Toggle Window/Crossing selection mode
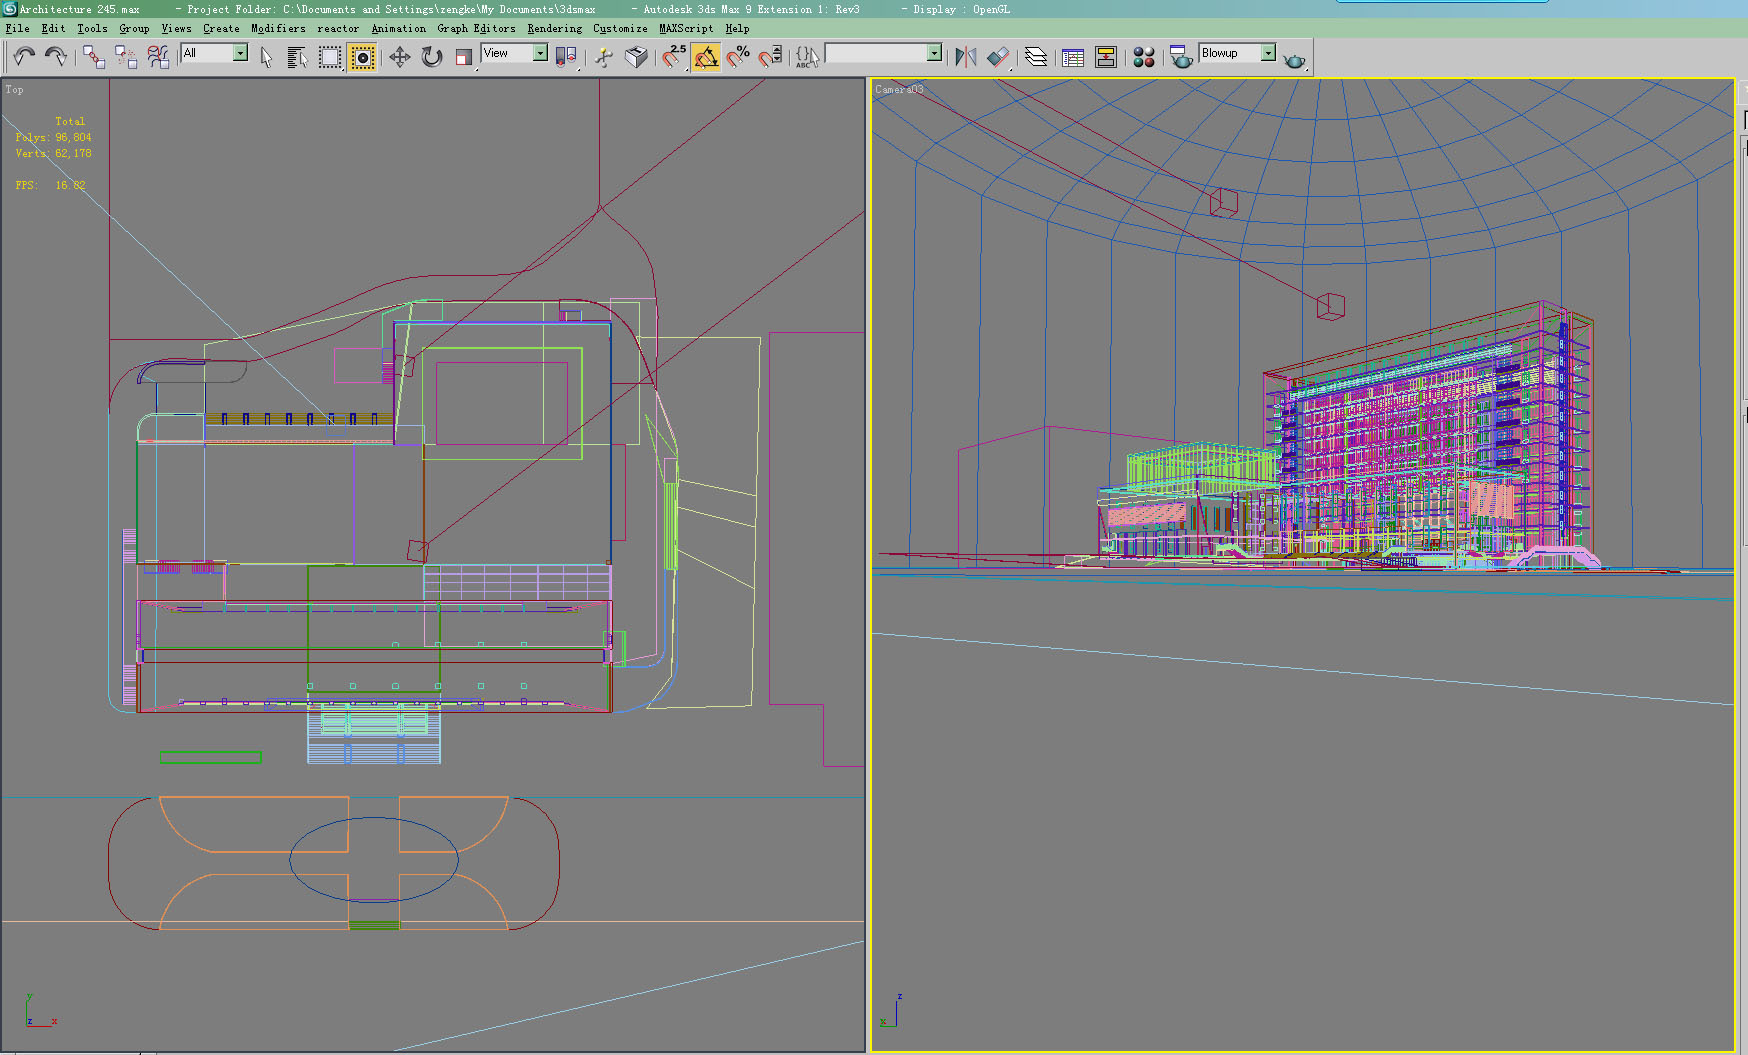The image size is (1748, 1055). [362, 57]
